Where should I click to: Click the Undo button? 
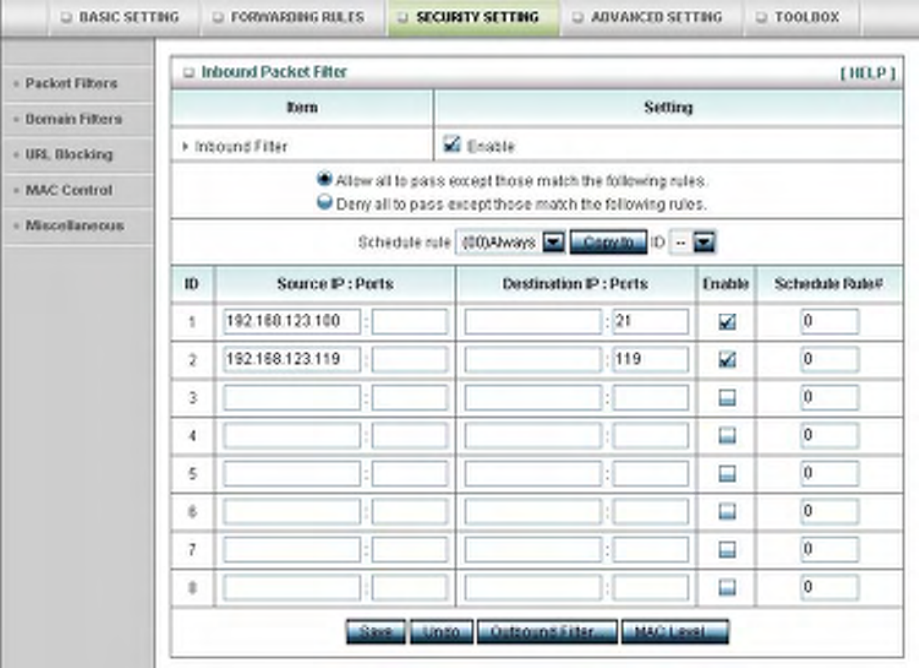(441, 632)
